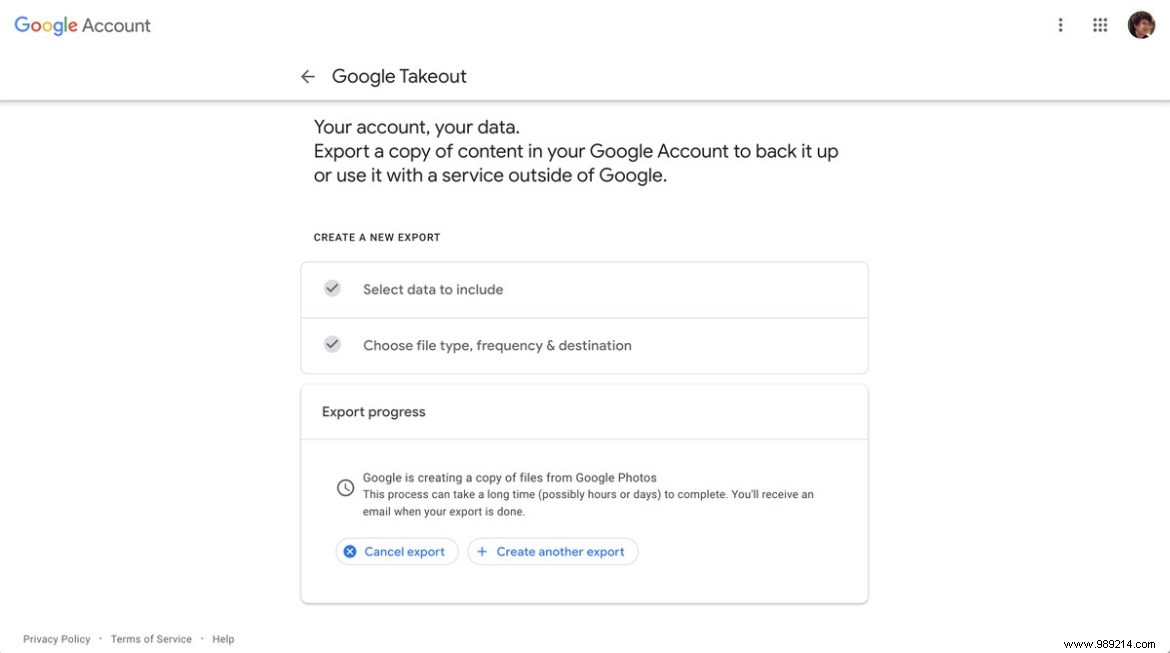1170x653 pixels.
Task: Select the Create a new export heading
Action: [376, 237]
